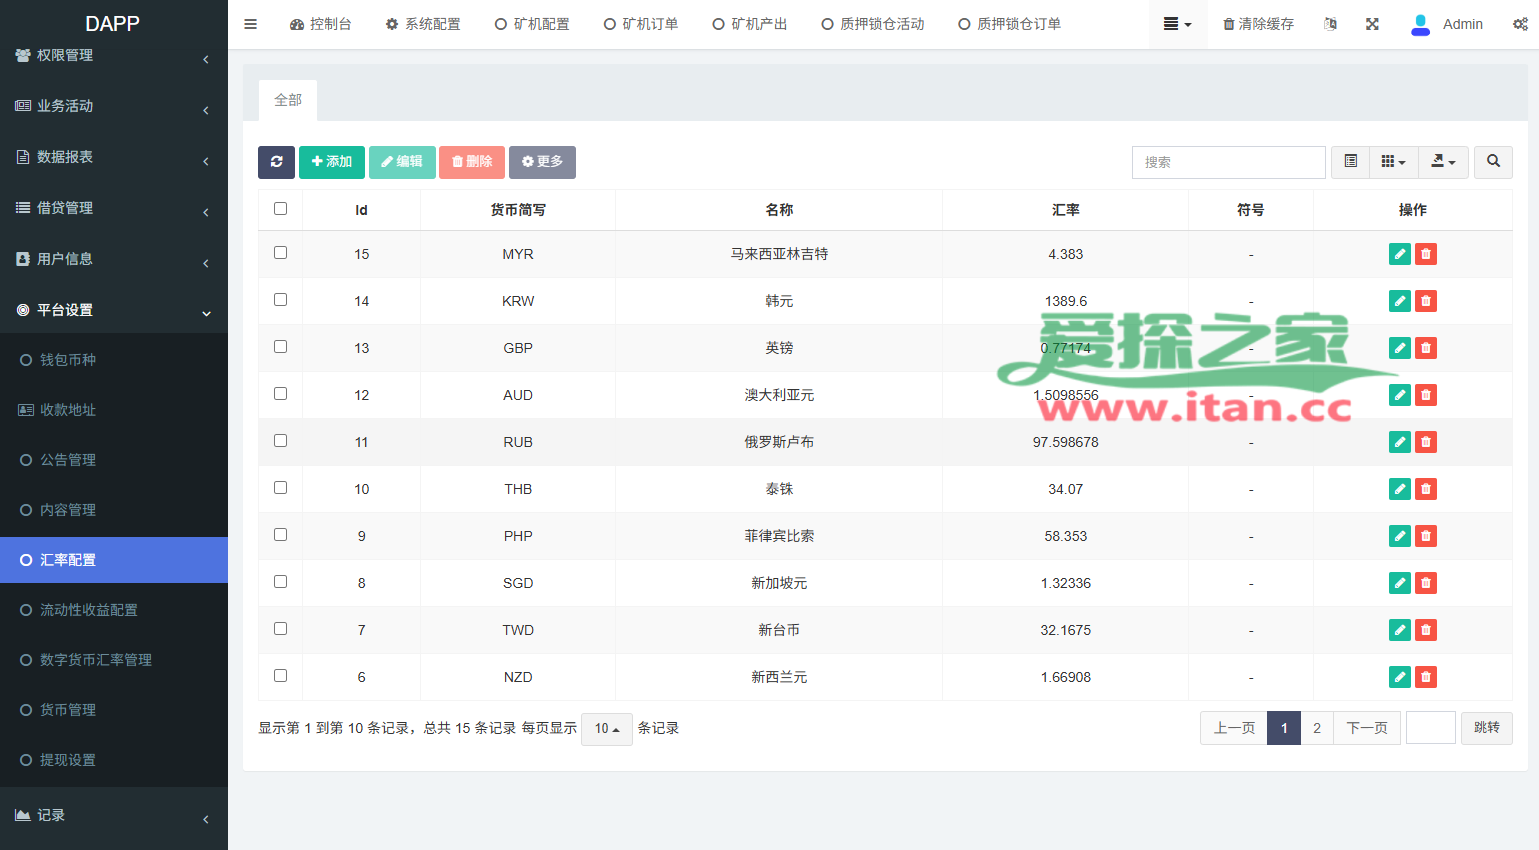Open the rows-per-page dropdown showing 10
This screenshot has height=850, width=1539.
tap(606, 729)
